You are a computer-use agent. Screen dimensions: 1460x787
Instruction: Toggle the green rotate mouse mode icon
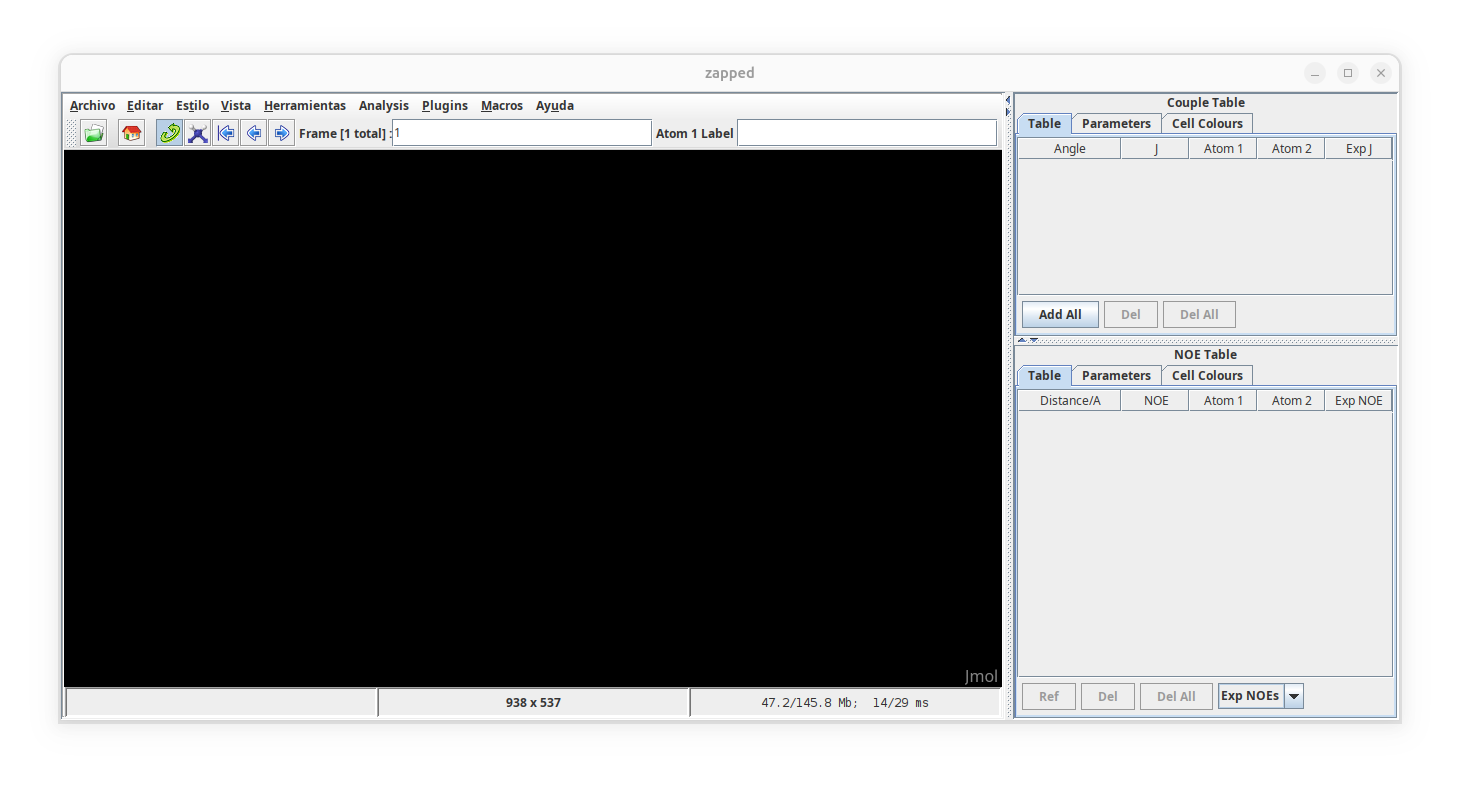170,133
